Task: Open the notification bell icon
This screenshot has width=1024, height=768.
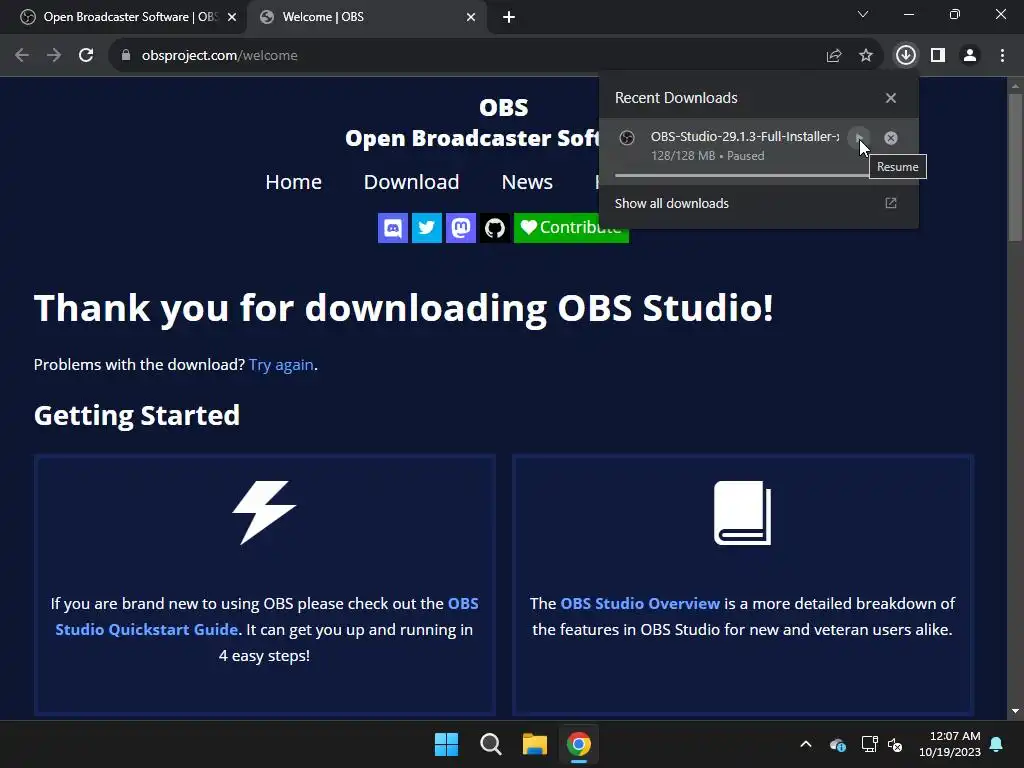Action: [997, 744]
